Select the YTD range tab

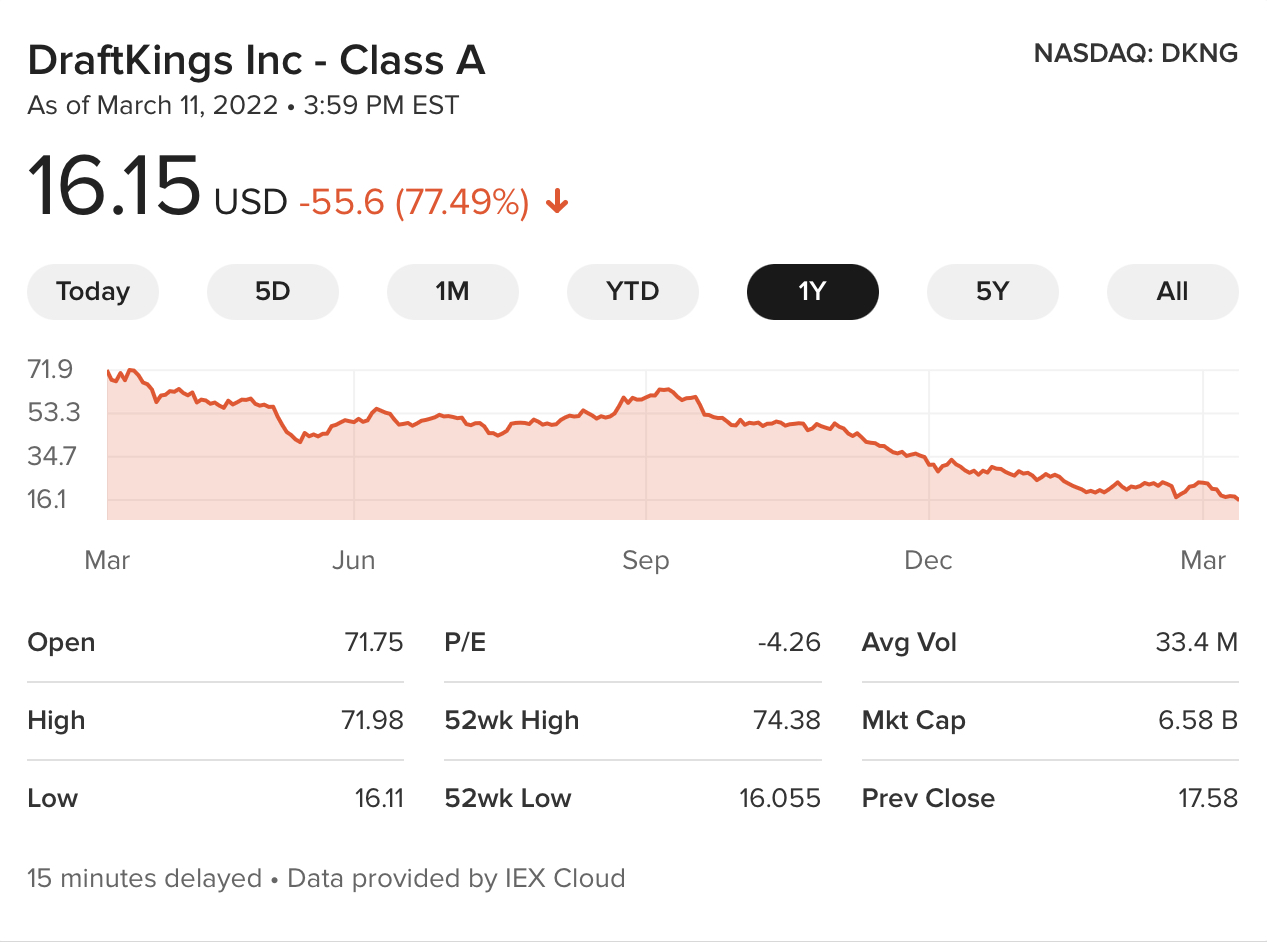tap(632, 292)
